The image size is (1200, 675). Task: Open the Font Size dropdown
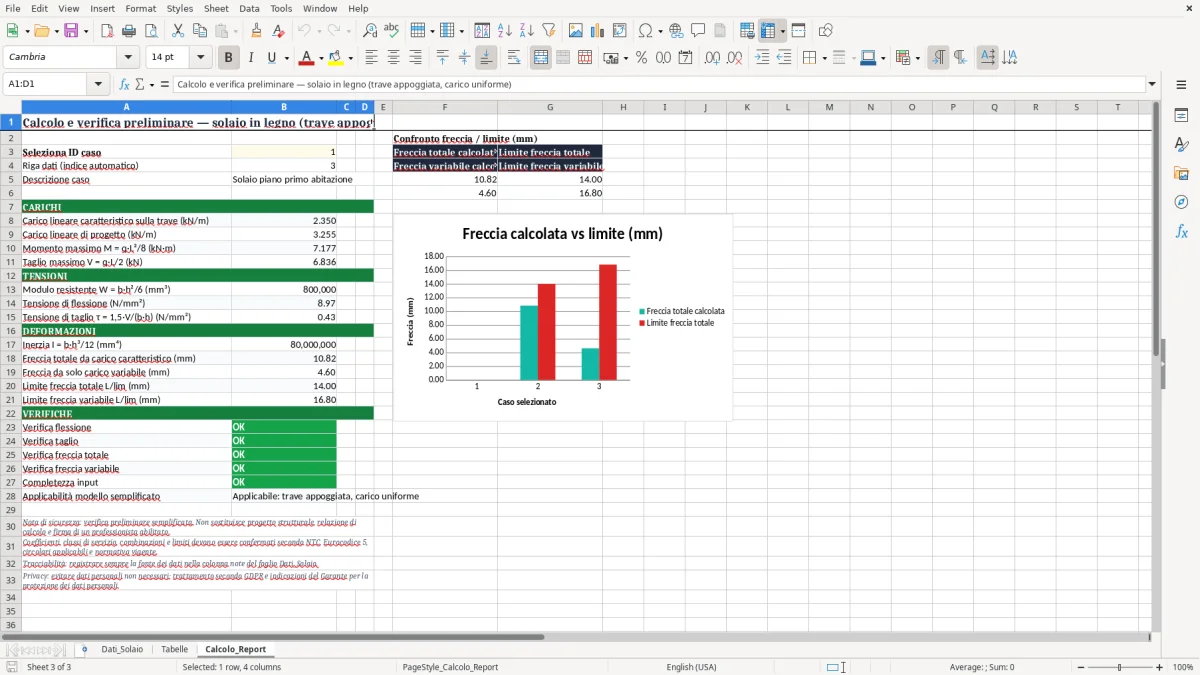point(200,58)
